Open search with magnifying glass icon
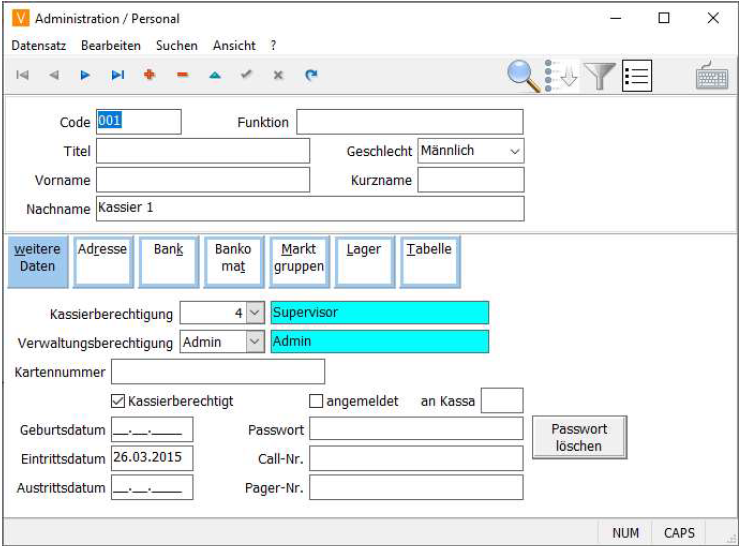 point(523,76)
